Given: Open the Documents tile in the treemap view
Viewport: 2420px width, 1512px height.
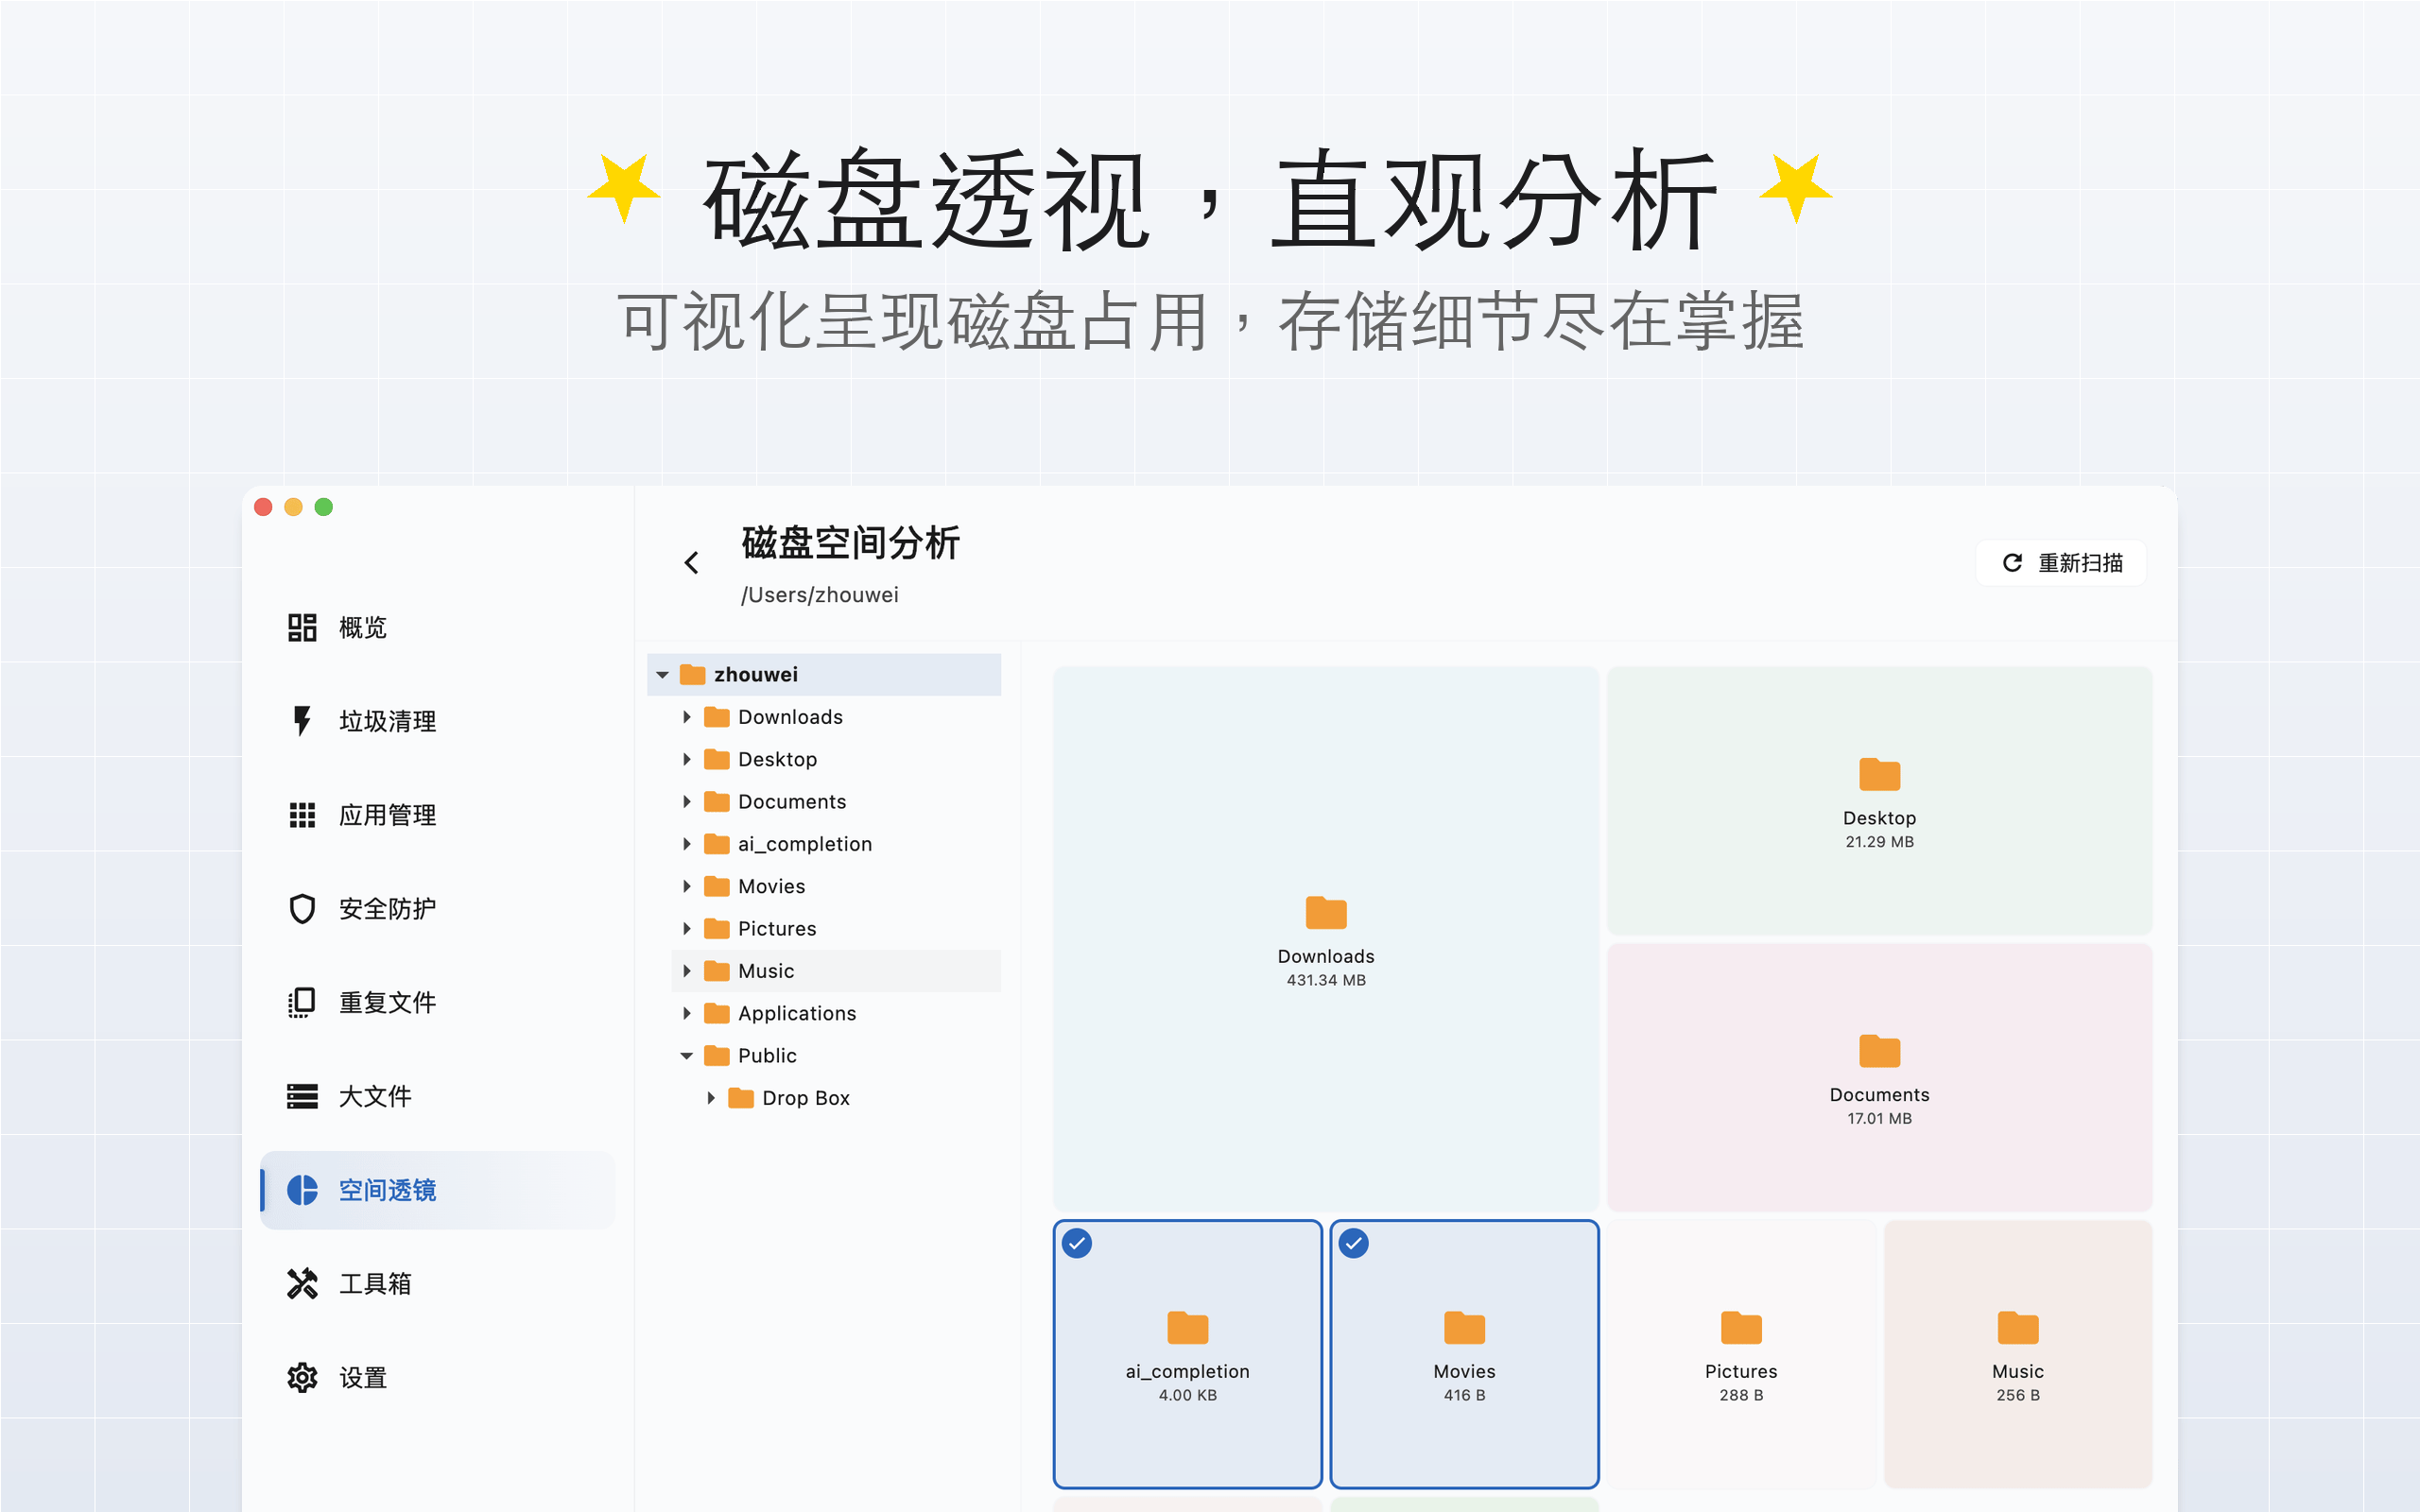Looking at the screenshot, I should point(1879,1078).
